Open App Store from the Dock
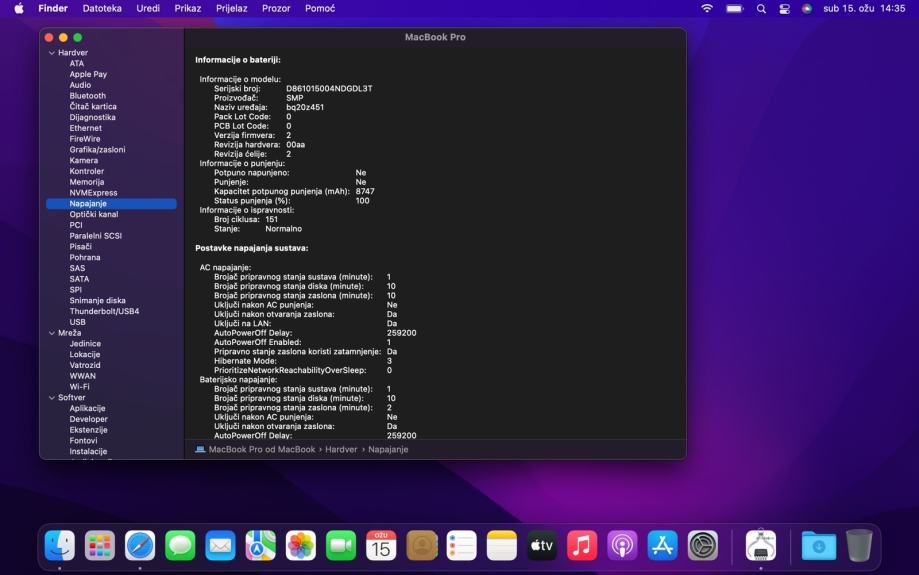919x575 pixels. (662, 545)
